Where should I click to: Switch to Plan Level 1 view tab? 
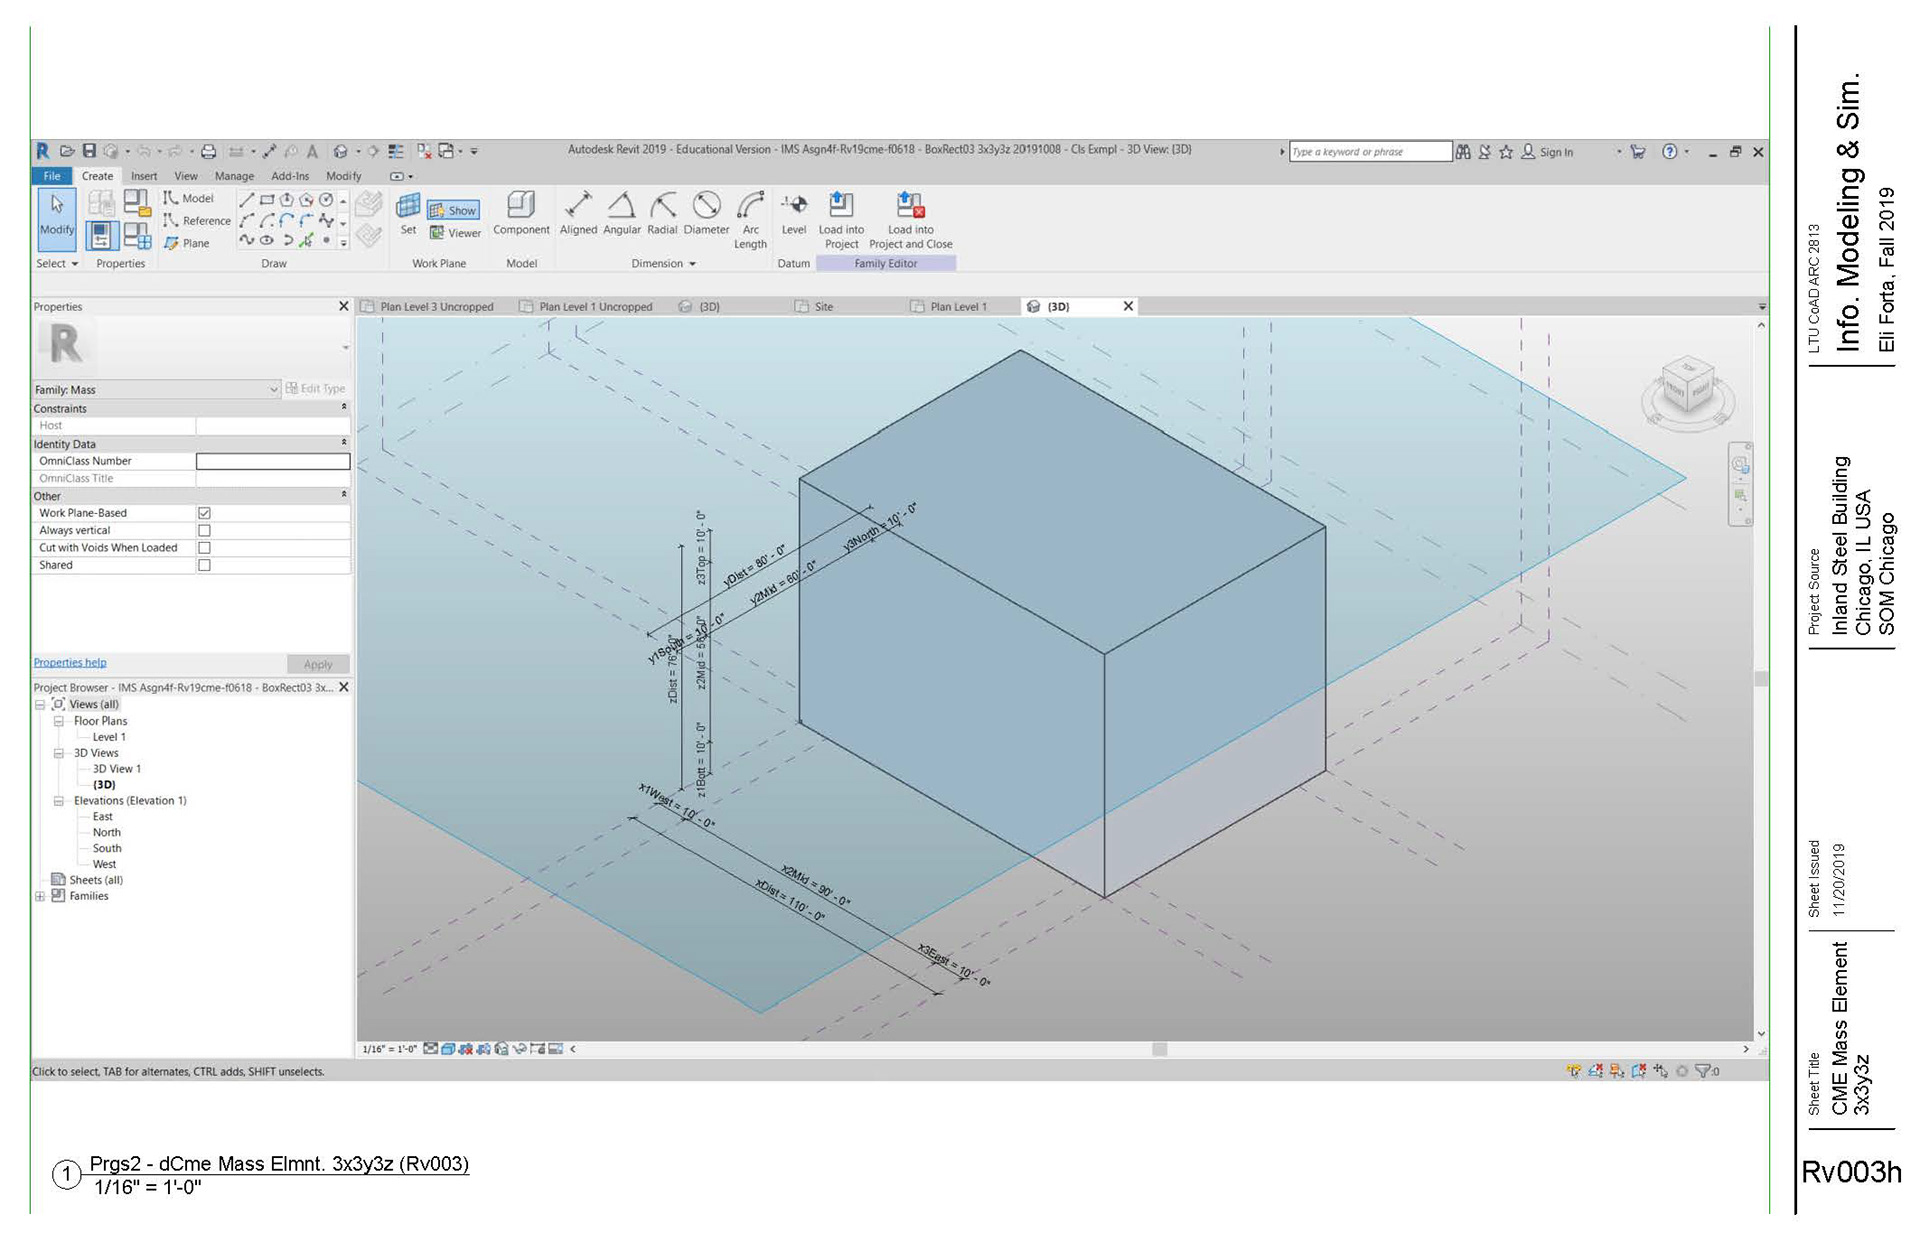pyautogui.click(x=957, y=307)
